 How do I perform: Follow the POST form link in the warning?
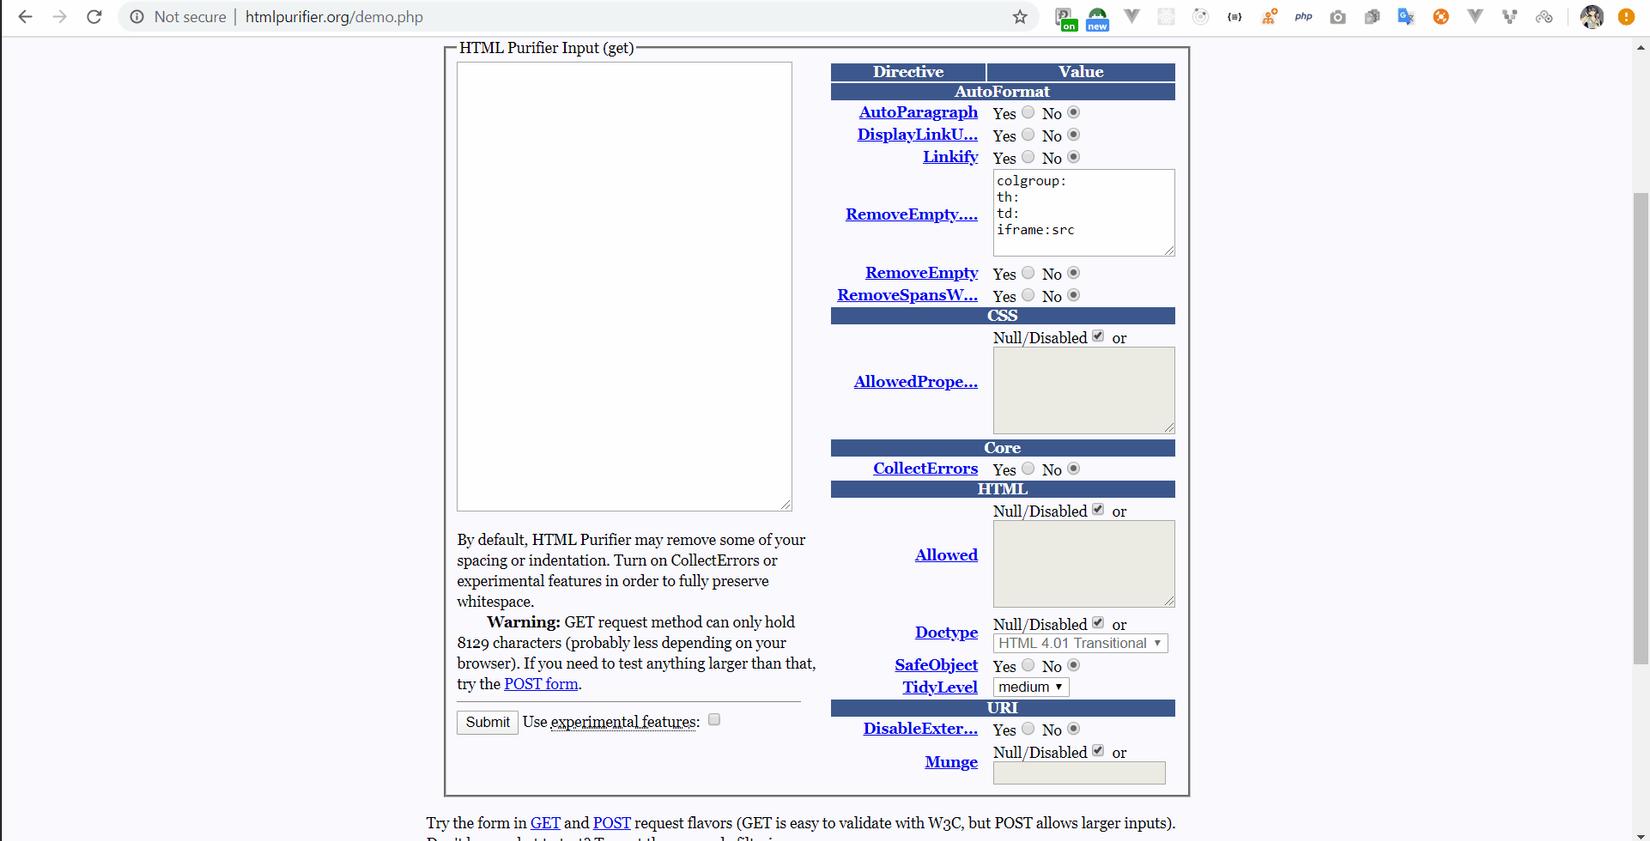[541, 684]
